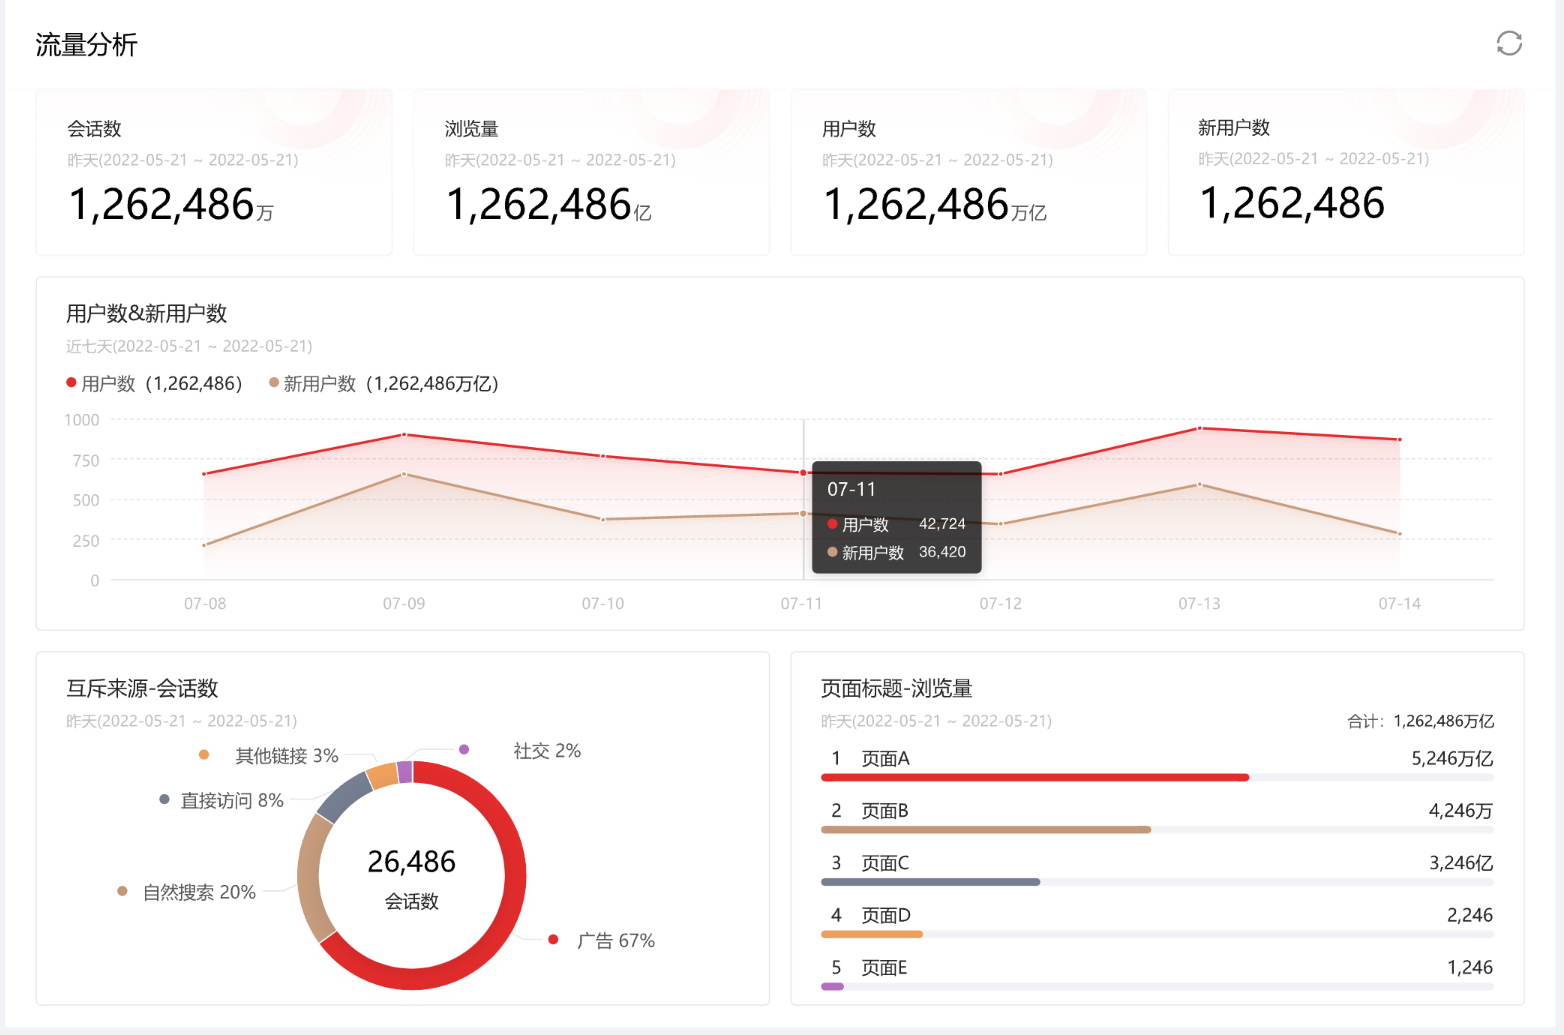Screen dimensions: 1564x1035
Task: Click the refresh icon in the top-right corner
Action: (x=1508, y=45)
